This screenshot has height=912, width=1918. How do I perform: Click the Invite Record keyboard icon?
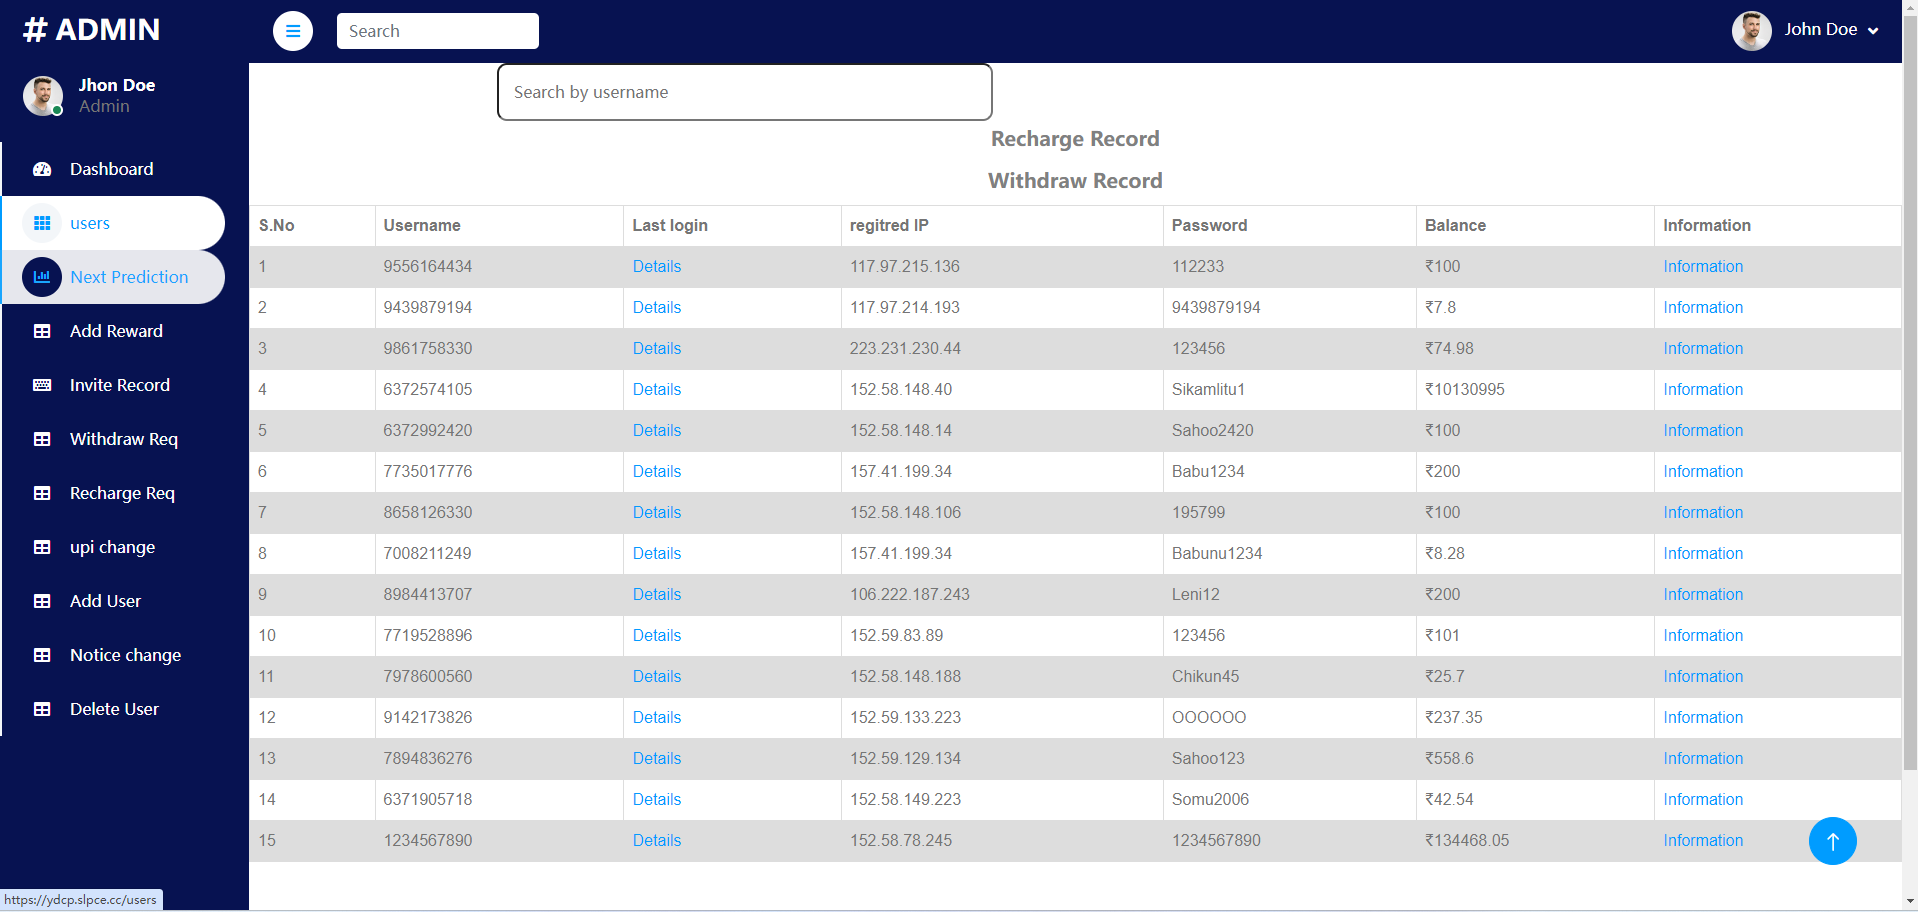42,385
